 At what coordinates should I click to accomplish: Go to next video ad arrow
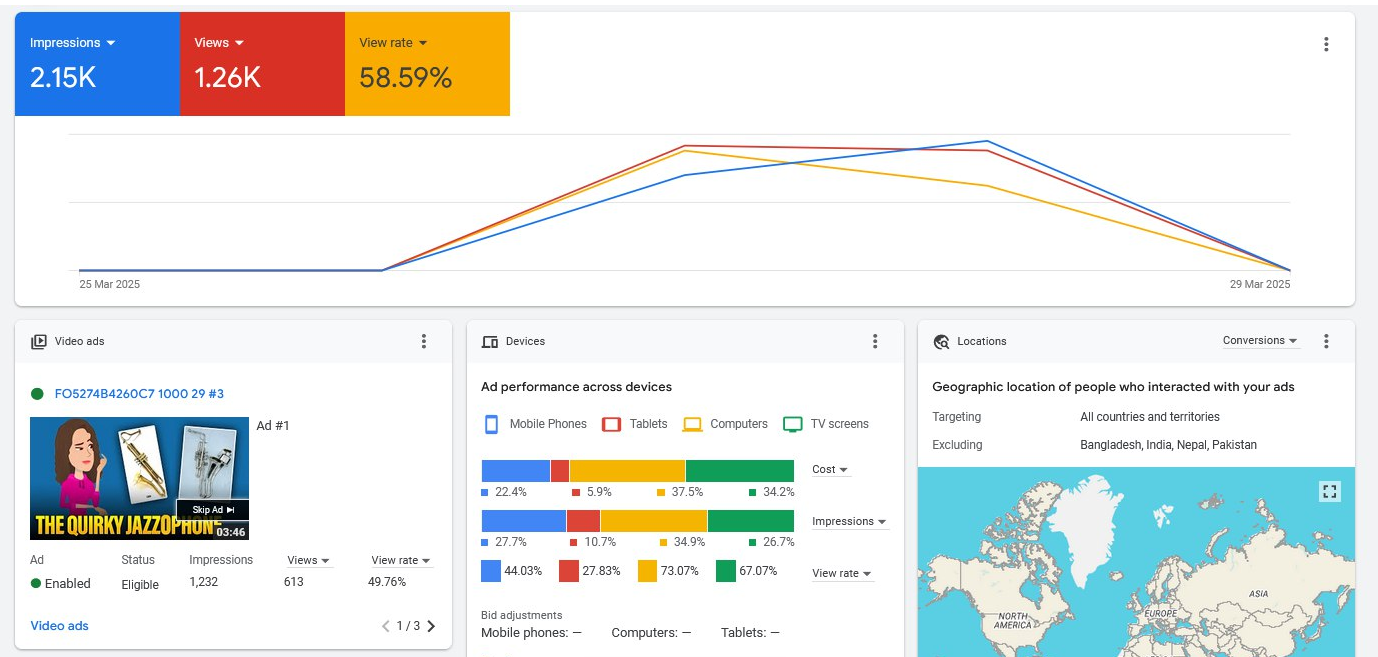432,626
